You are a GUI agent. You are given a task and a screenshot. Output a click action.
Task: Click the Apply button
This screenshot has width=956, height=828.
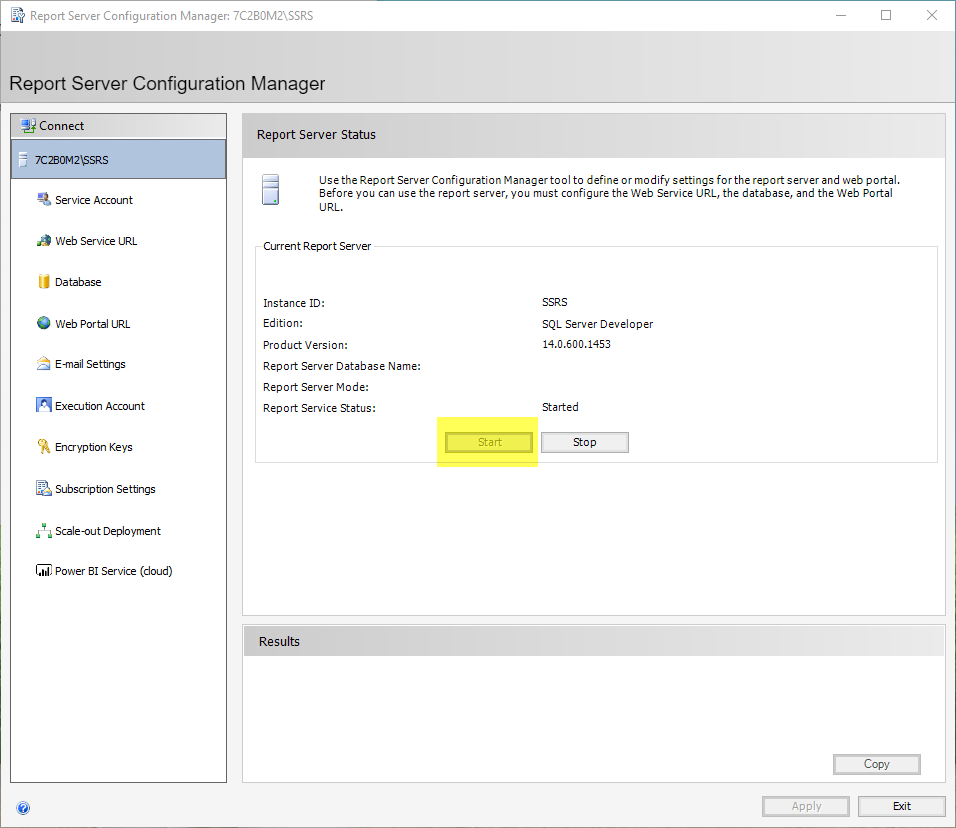[806, 806]
